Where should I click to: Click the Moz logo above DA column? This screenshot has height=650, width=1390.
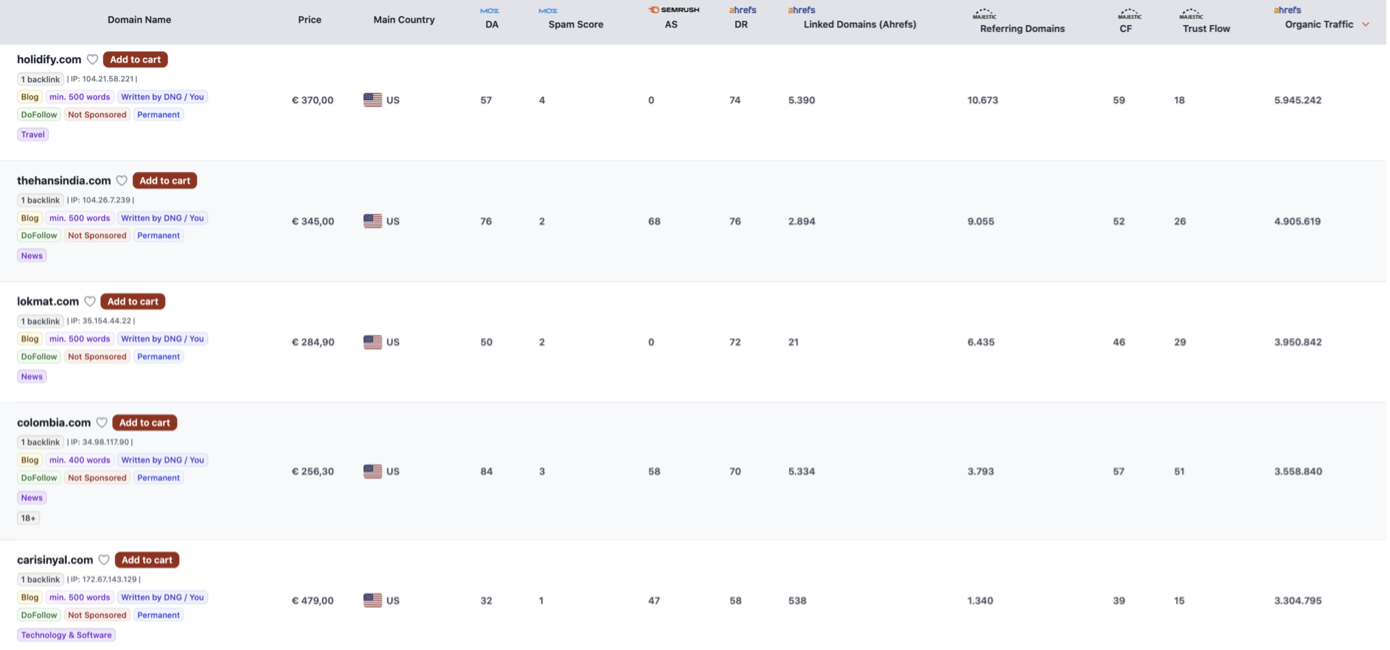[x=489, y=10]
